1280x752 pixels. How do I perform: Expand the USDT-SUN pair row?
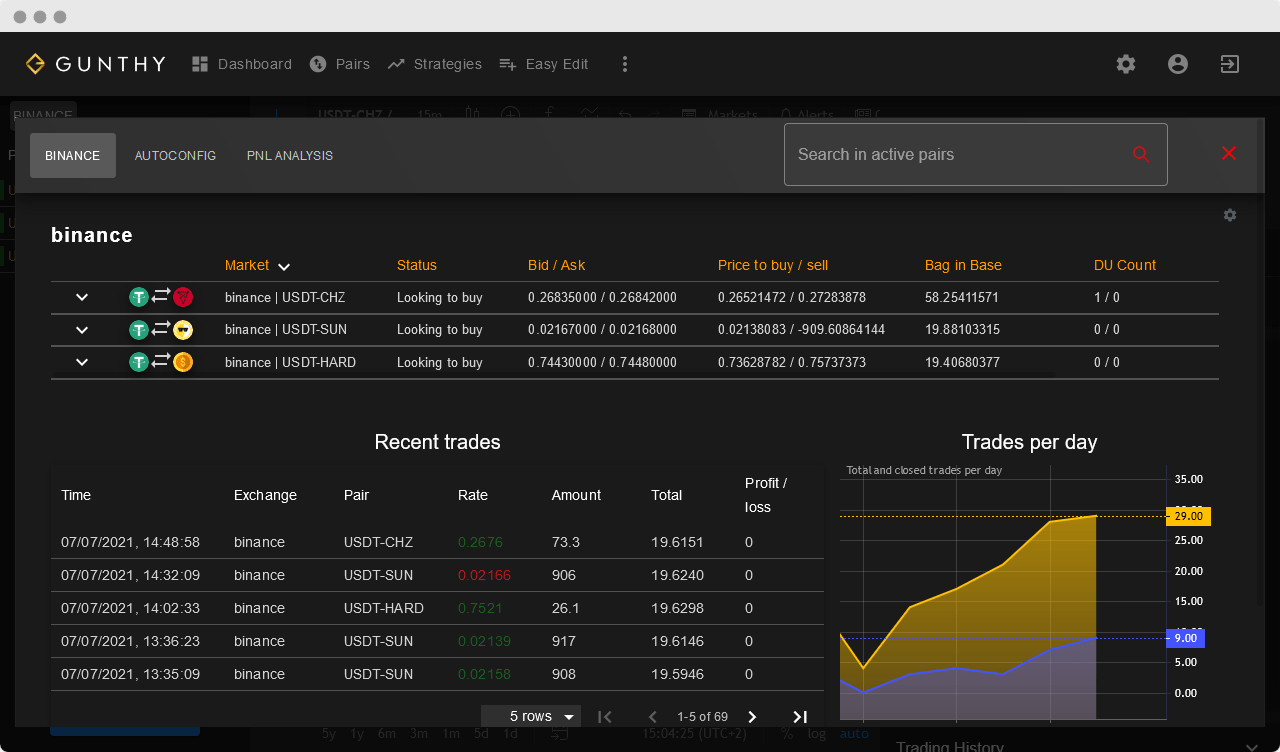click(82, 330)
